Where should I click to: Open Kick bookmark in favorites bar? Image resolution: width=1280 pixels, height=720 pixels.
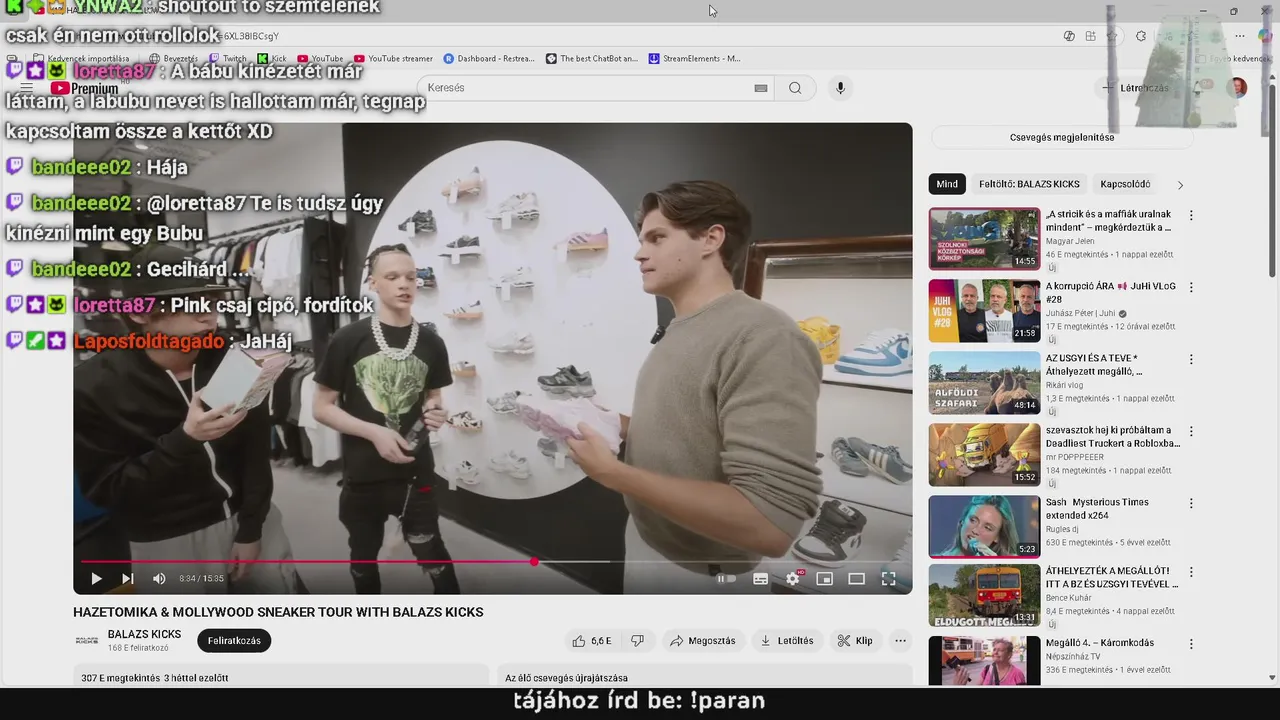click(272, 59)
